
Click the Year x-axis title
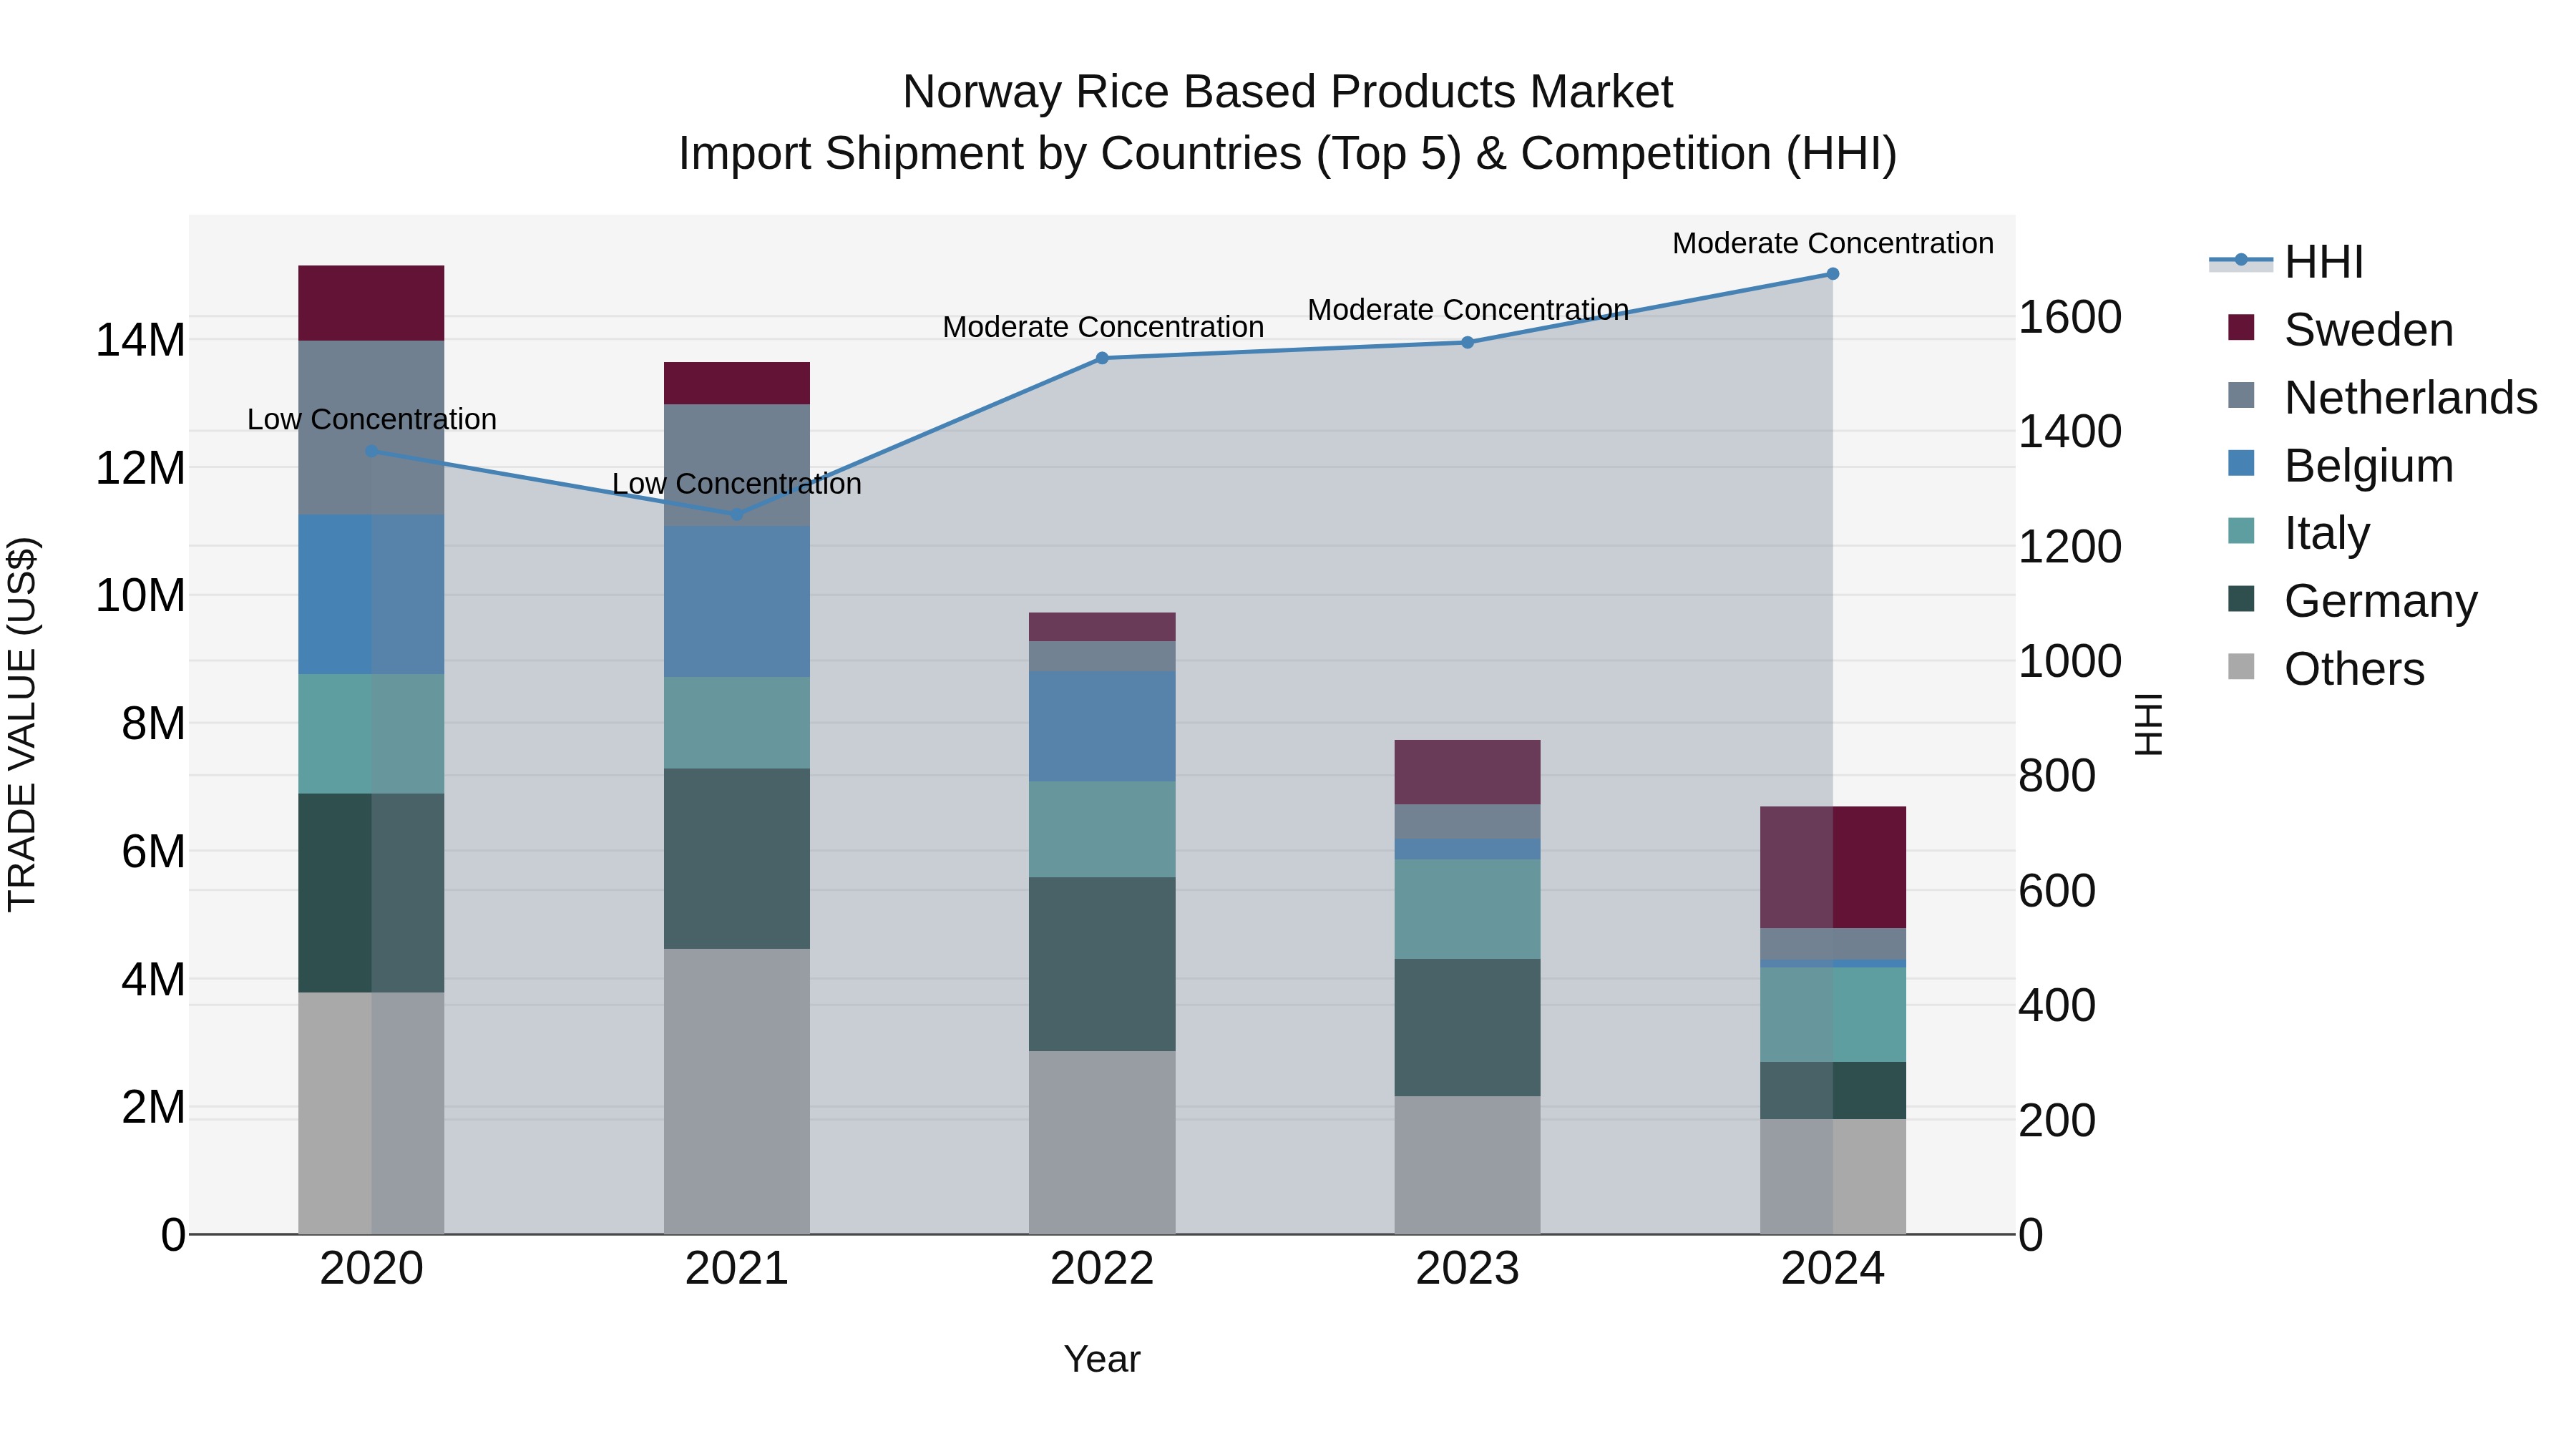[1102, 1359]
